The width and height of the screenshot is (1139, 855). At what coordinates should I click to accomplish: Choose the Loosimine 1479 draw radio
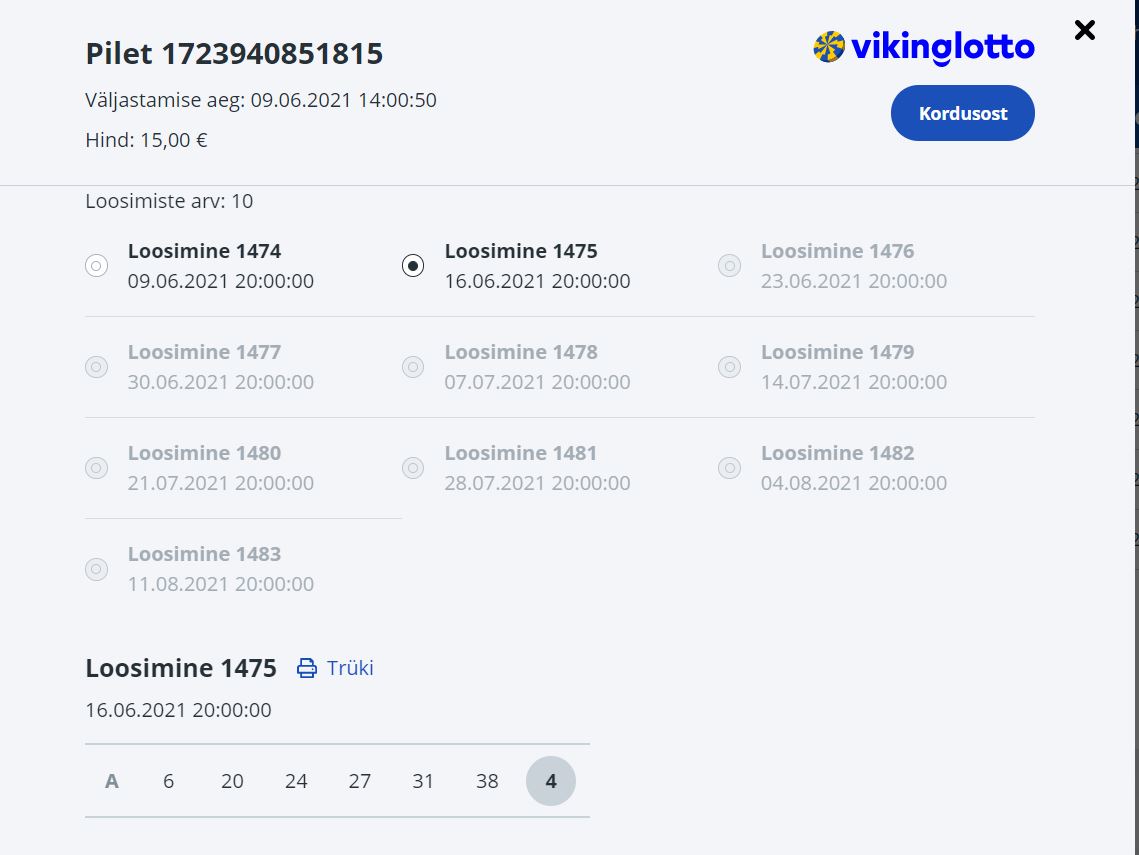tap(730, 367)
